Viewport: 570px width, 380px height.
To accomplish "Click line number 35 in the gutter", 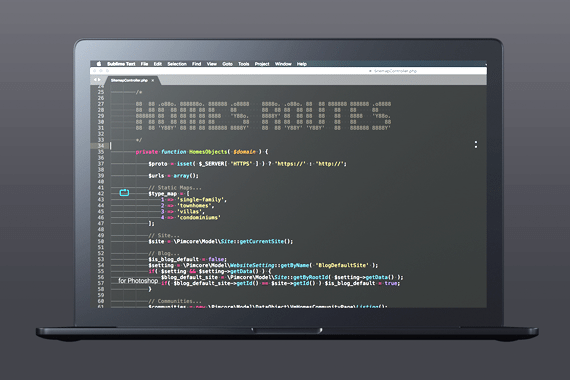I will (x=101, y=152).
